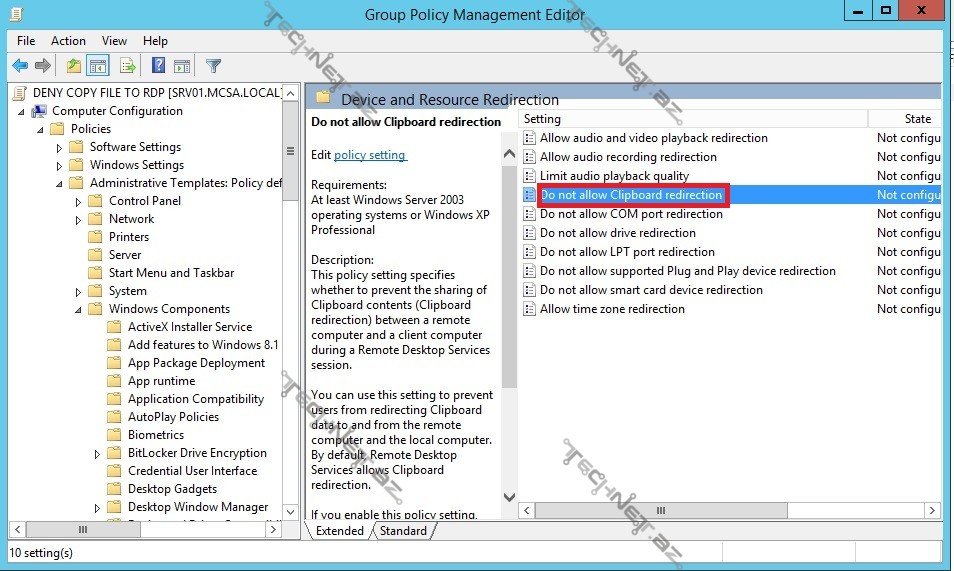Viewport: 954px width, 571px height.
Task: Expand BitLocker Drive Encryption node
Action: 97,454
